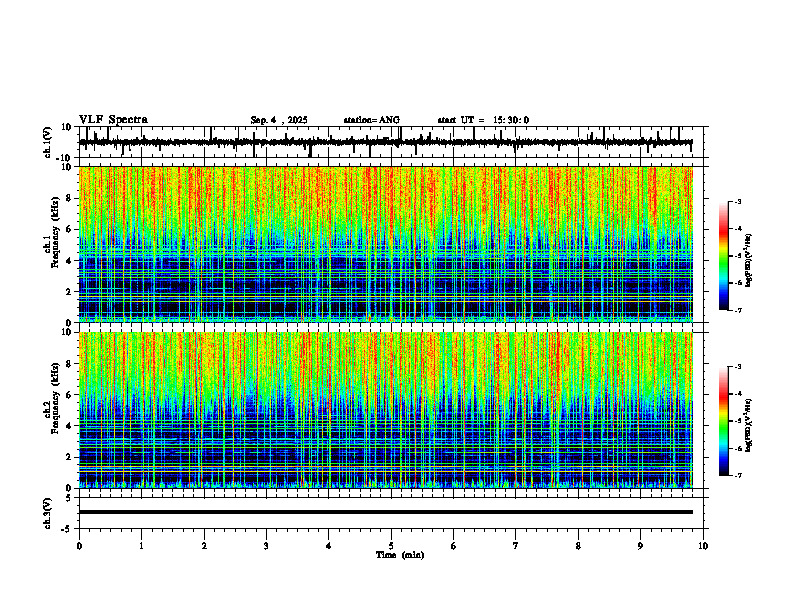Click time-axis tick label '0'
This screenshot has height=612, width=792.
pyautogui.click(x=79, y=546)
